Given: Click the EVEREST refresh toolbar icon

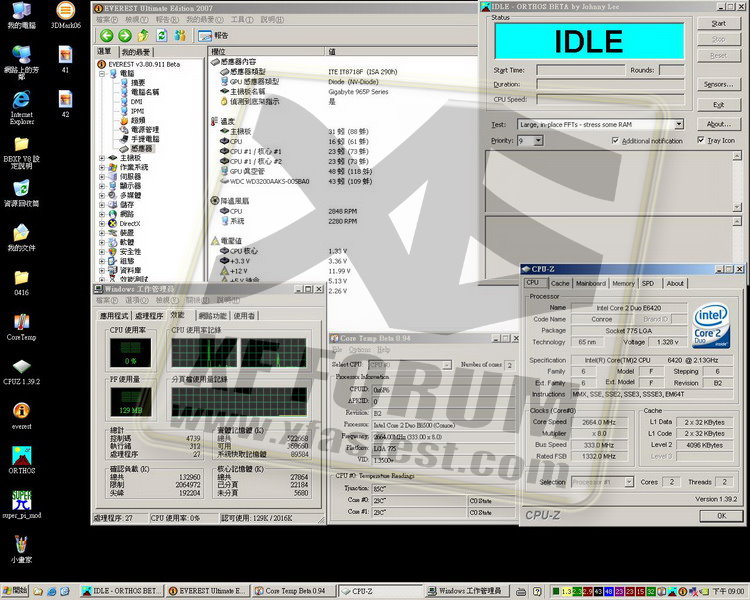Looking at the screenshot, I should coord(162,35).
